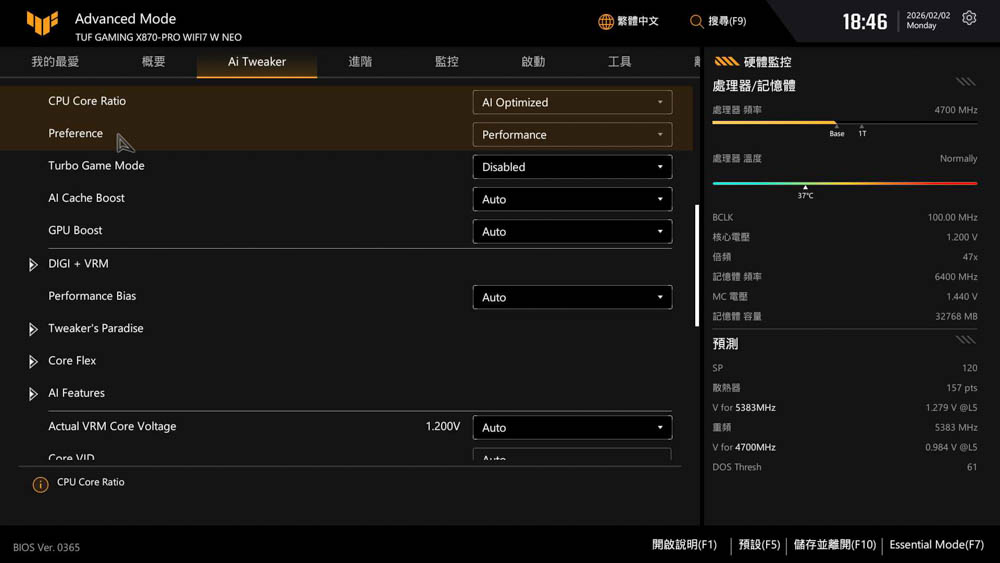Viewport: 1000px width, 563px height.
Task: Expand the AI Features submenu
Action: (33, 394)
